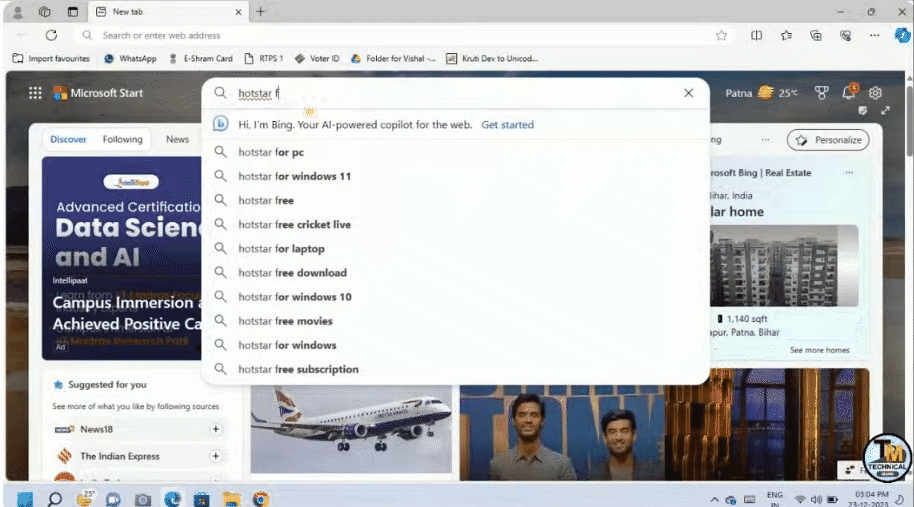
Task: Open the workspaces icon in title bar
Action: (45, 12)
